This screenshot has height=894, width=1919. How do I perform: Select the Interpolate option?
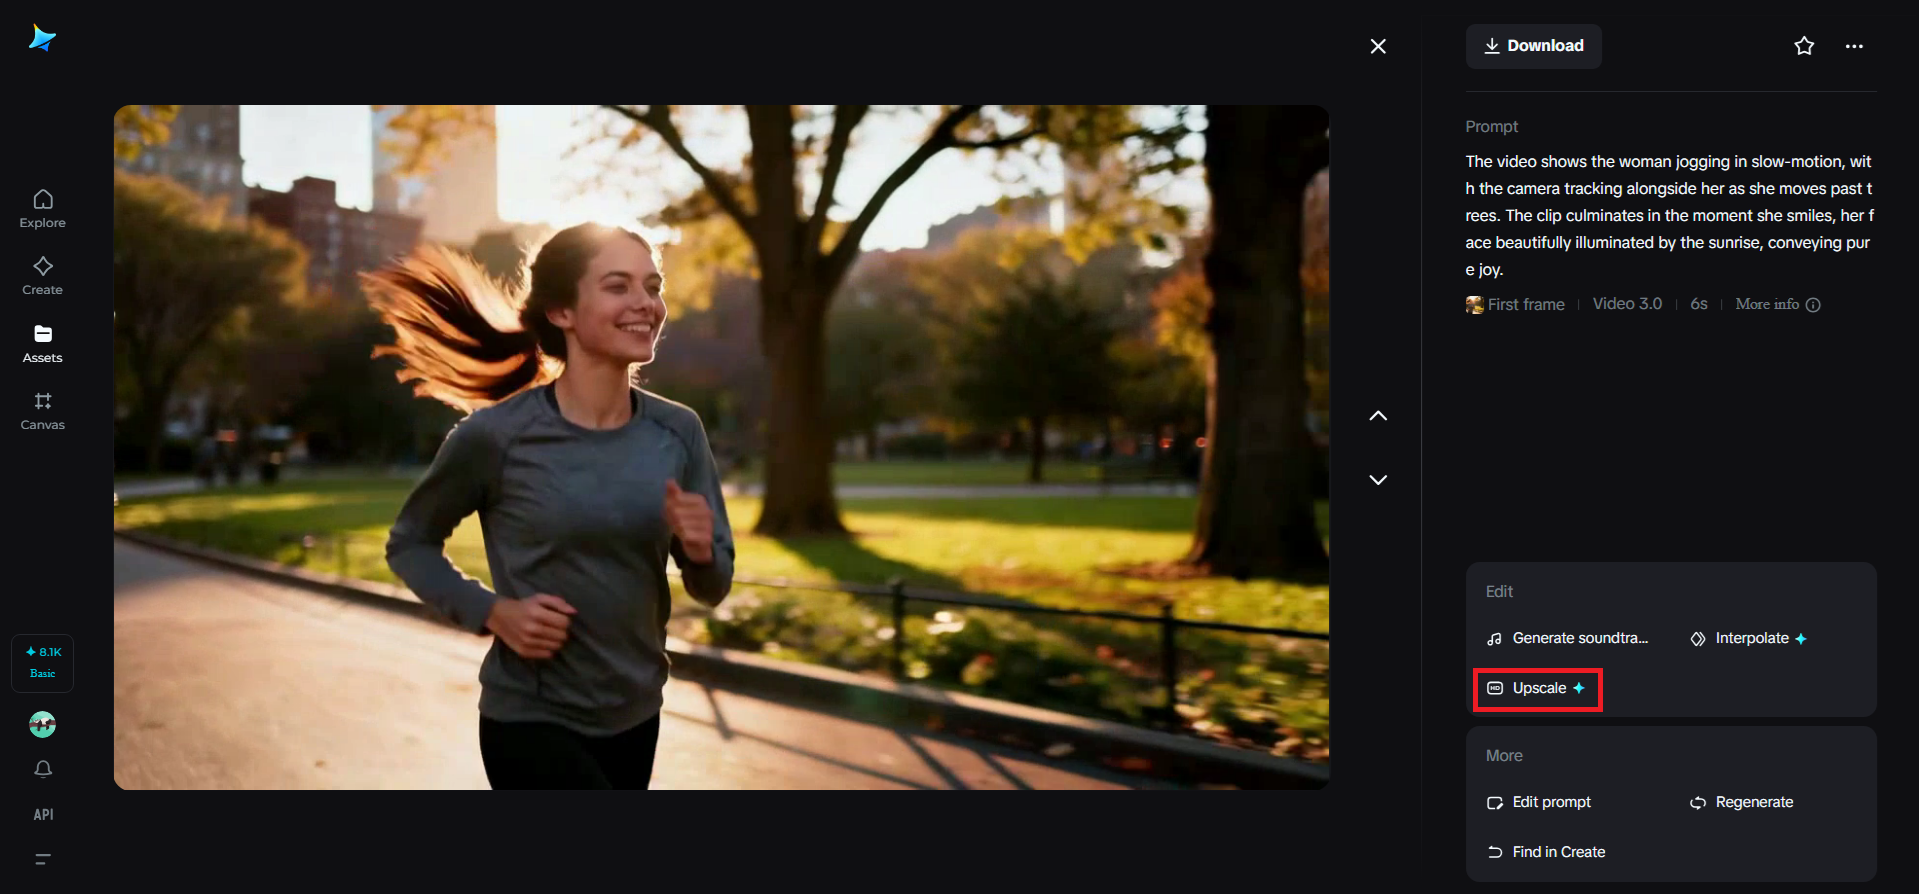coord(1748,639)
